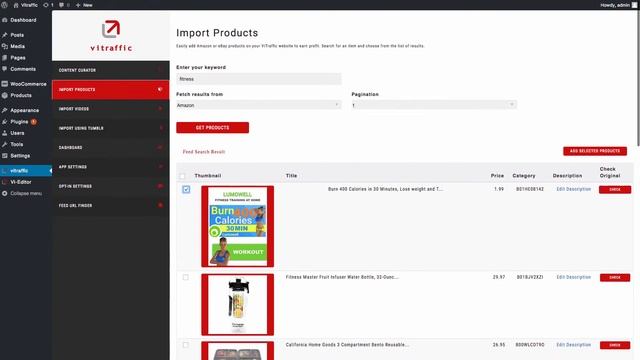Viewport: 640px width, 360px height.
Task: Open Import Using Tumblr menu item
Action: click(x=111, y=128)
